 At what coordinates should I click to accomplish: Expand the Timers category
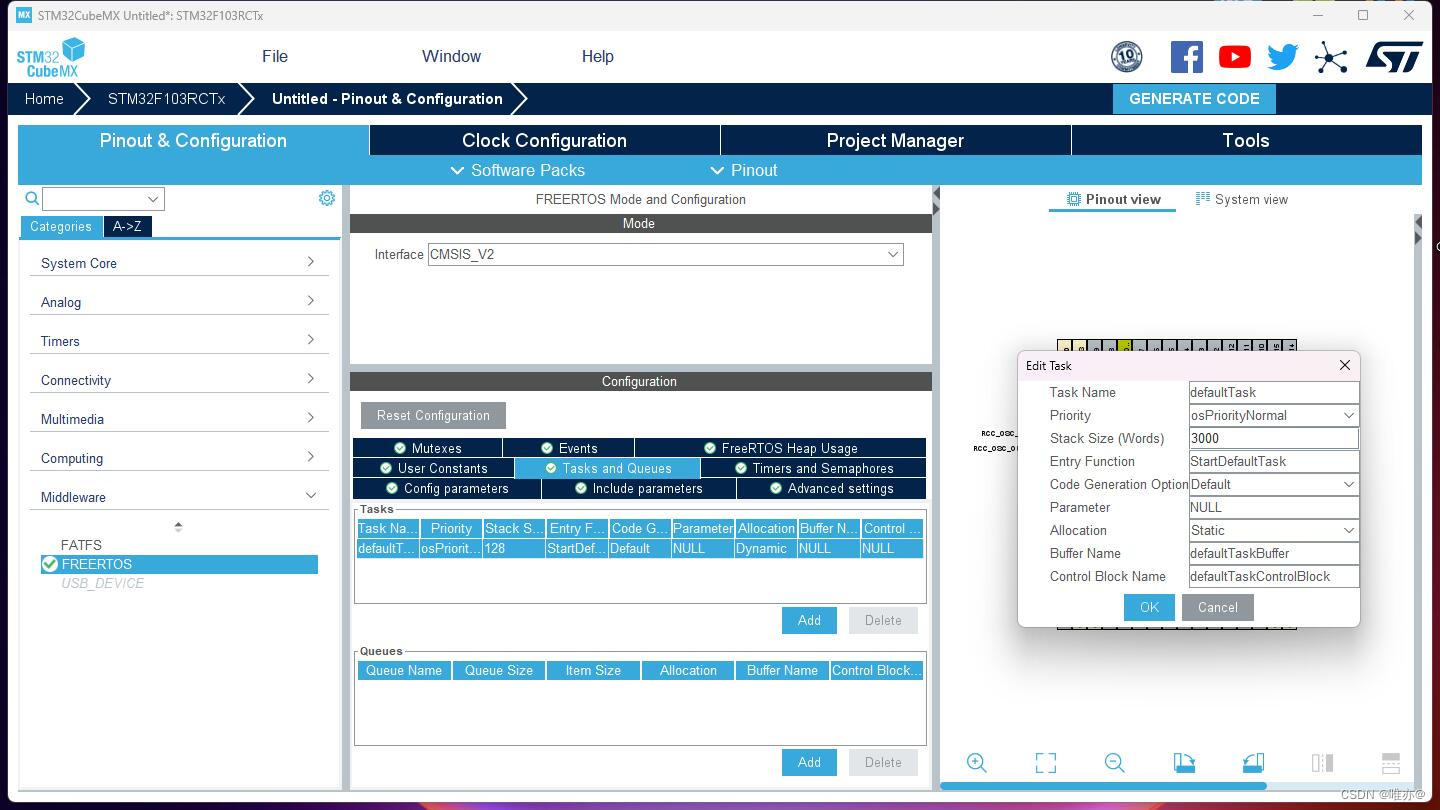tap(178, 341)
